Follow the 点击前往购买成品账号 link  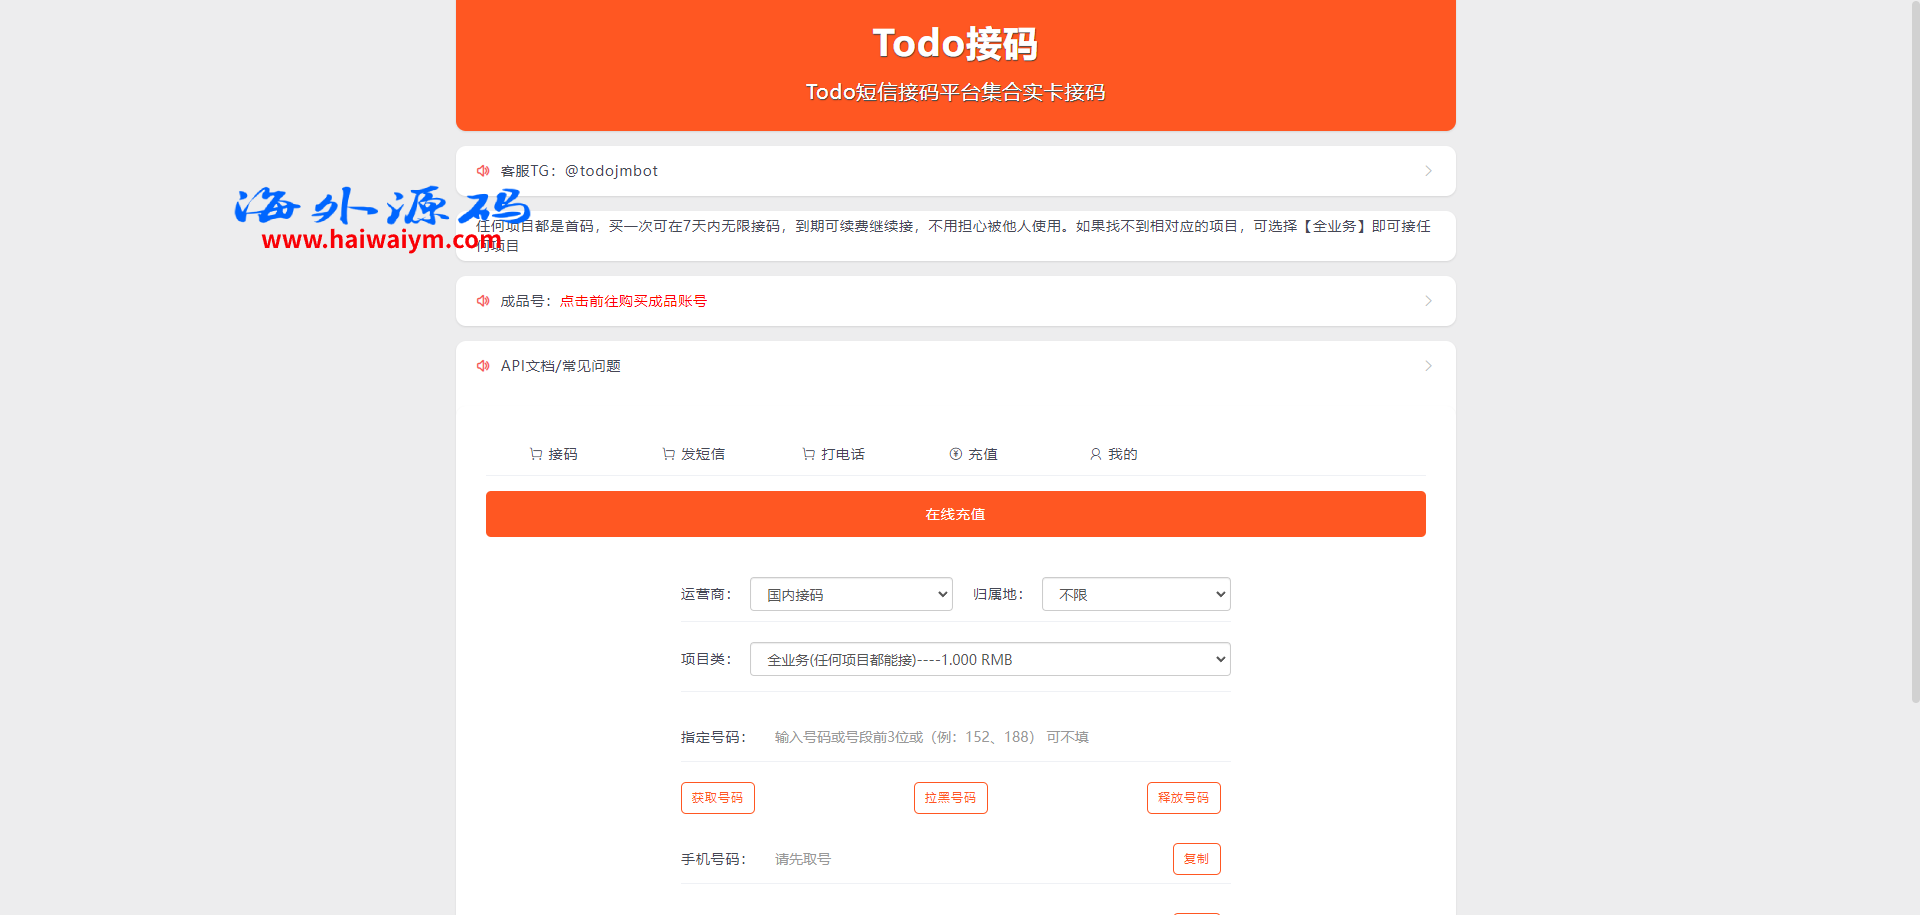[633, 301]
